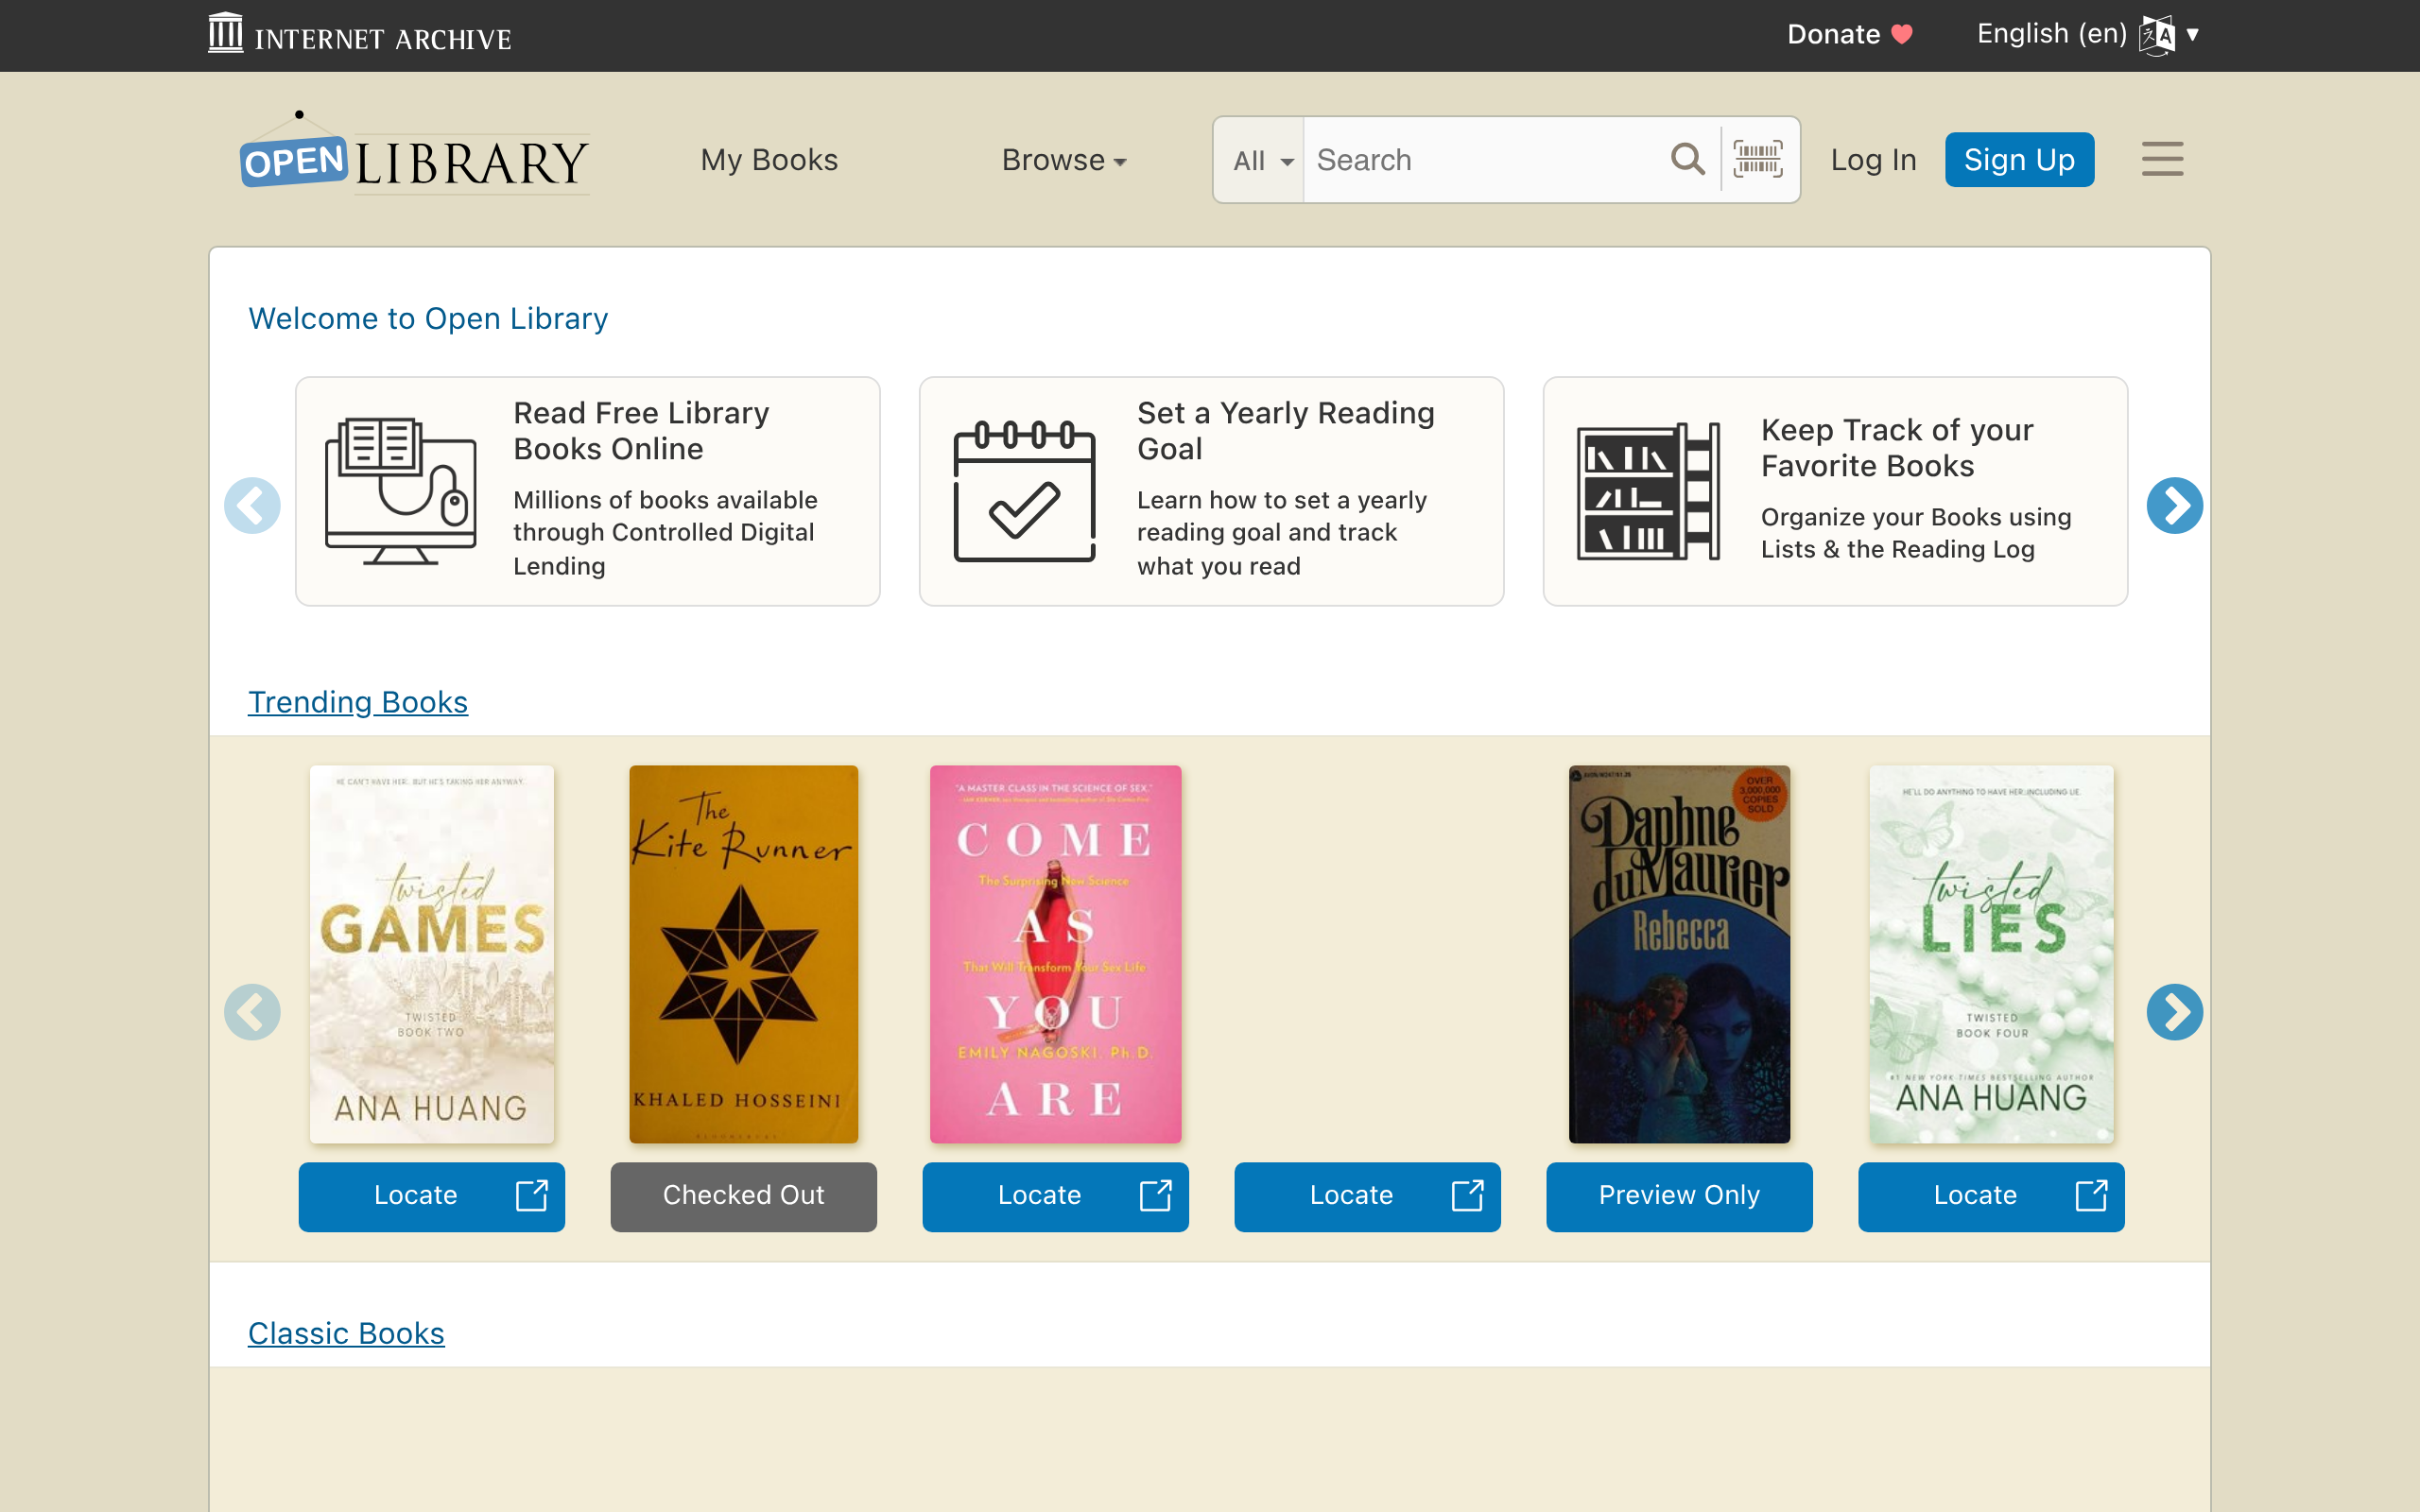Click 'Millions of books available' description text

click(x=665, y=532)
